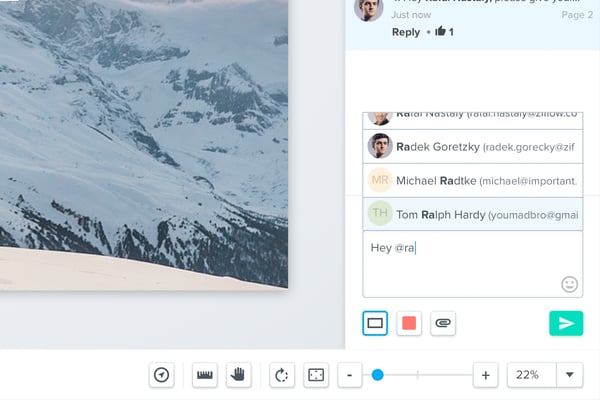
Task: Select the rectangle annotation tool
Action: pos(375,323)
